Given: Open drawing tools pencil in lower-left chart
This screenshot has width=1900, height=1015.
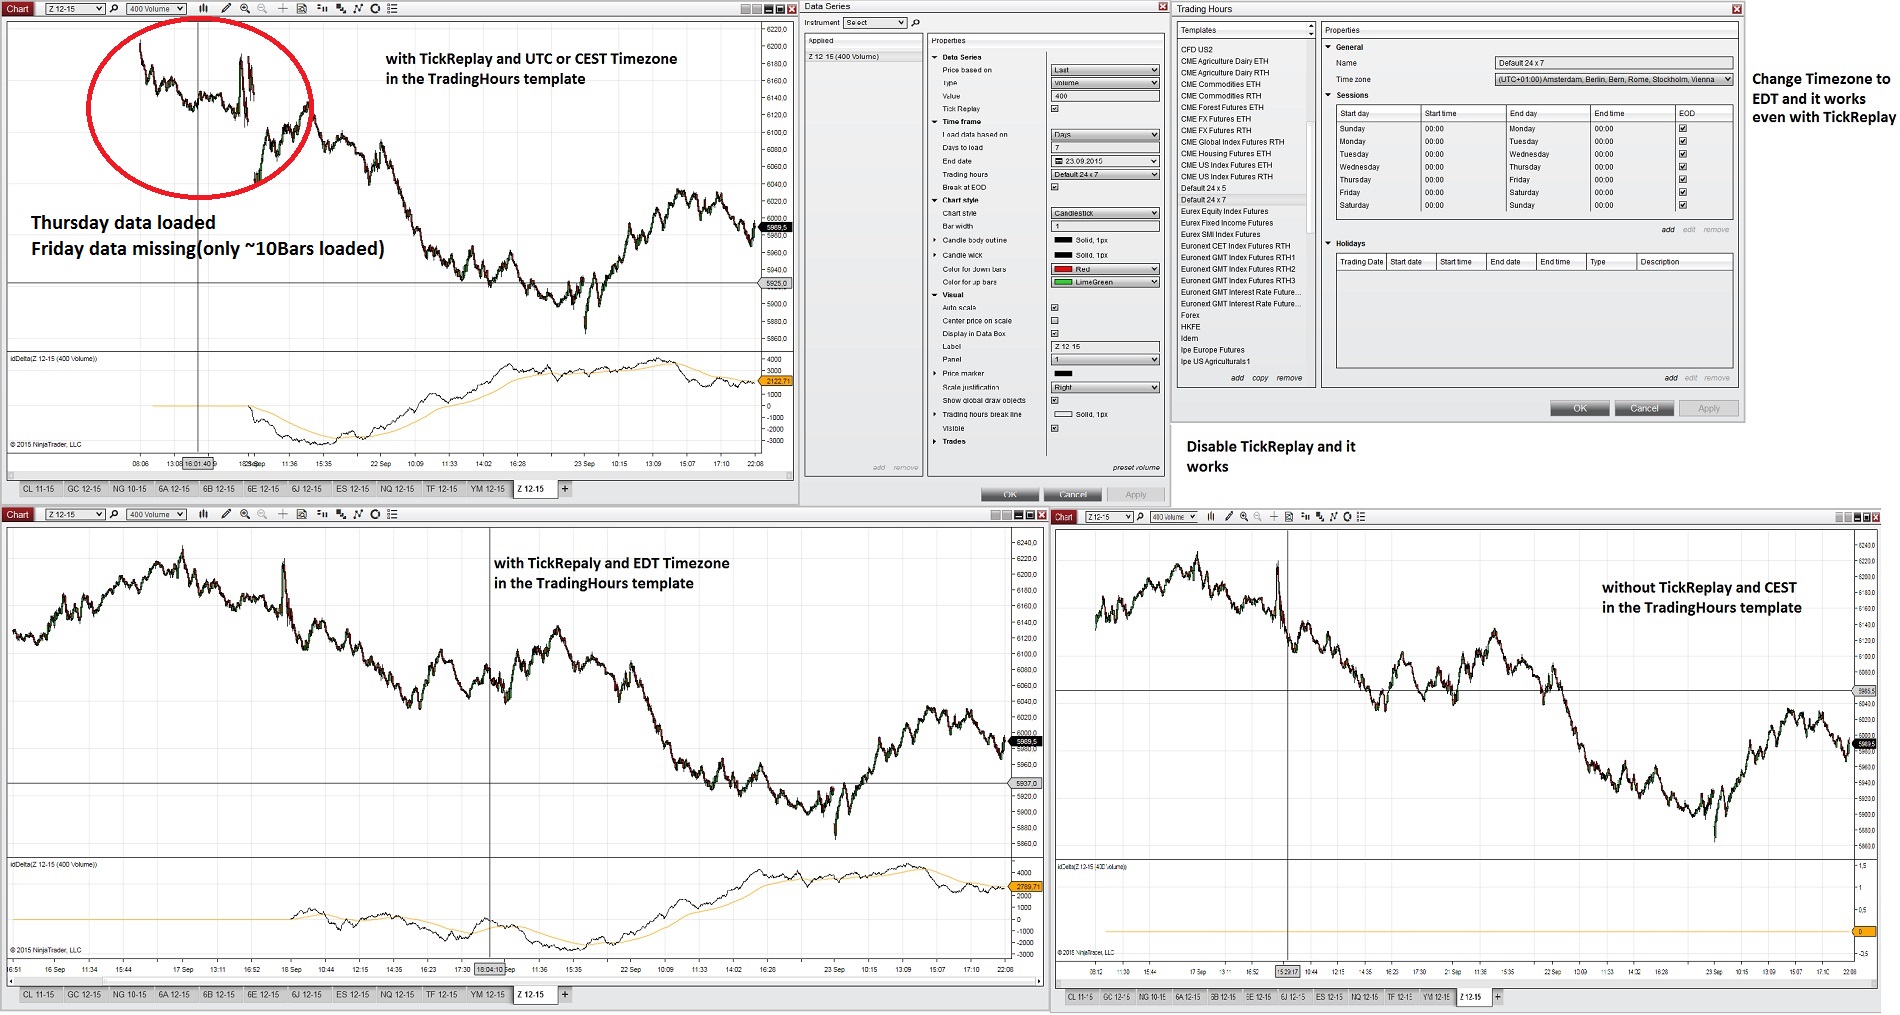Looking at the screenshot, I should click(x=226, y=514).
